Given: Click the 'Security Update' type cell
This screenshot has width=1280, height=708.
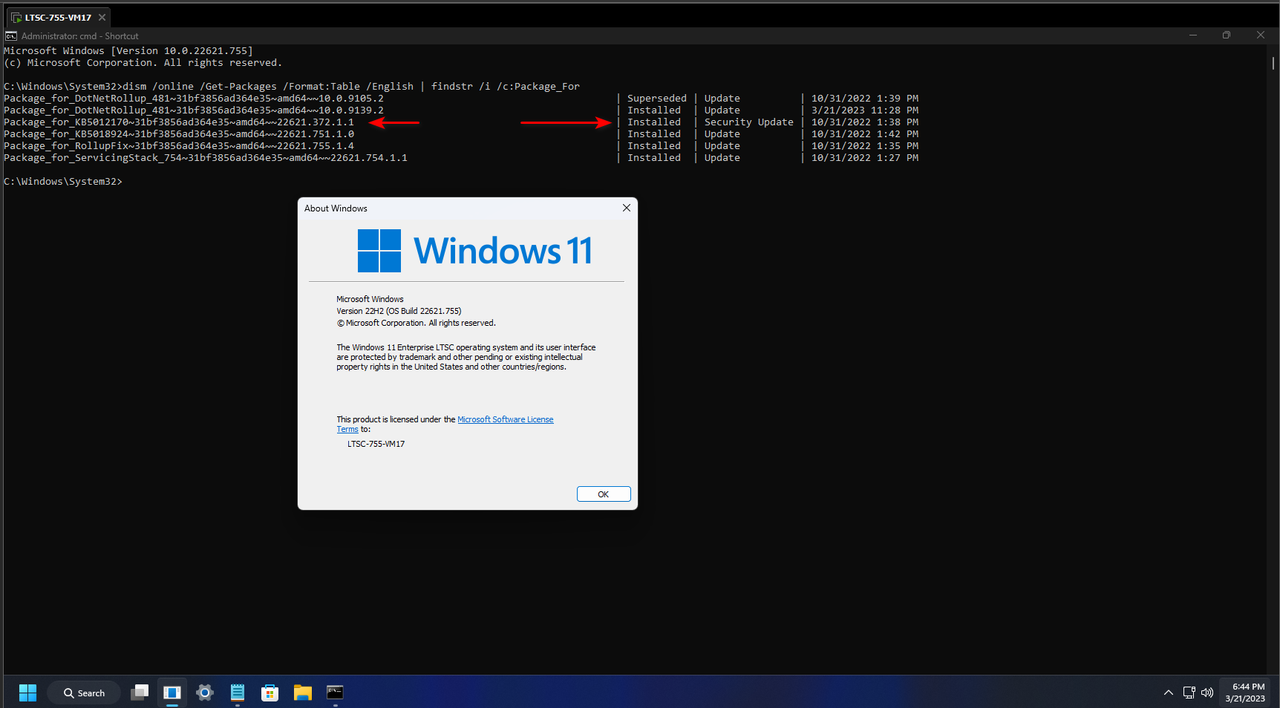Looking at the screenshot, I should pyautogui.click(x=749, y=122).
